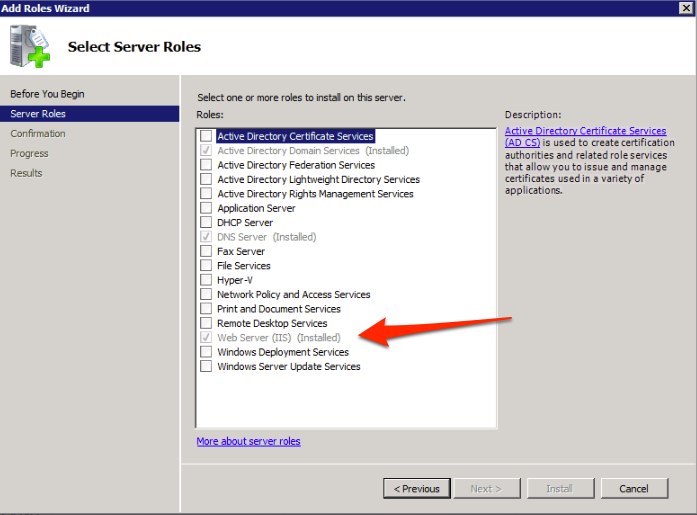Click the installed DNS Server checkbox
This screenshot has width=697, height=515.
[x=206, y=237]
